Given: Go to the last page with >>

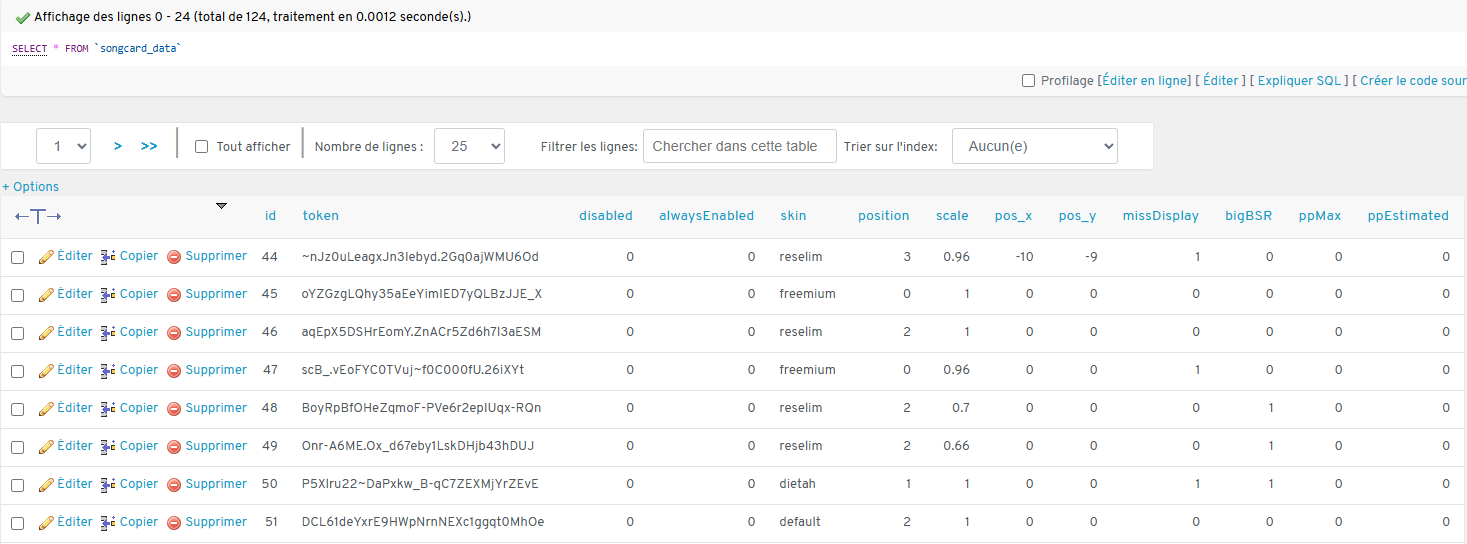Looking at the screenshot, I should (149, 146).
